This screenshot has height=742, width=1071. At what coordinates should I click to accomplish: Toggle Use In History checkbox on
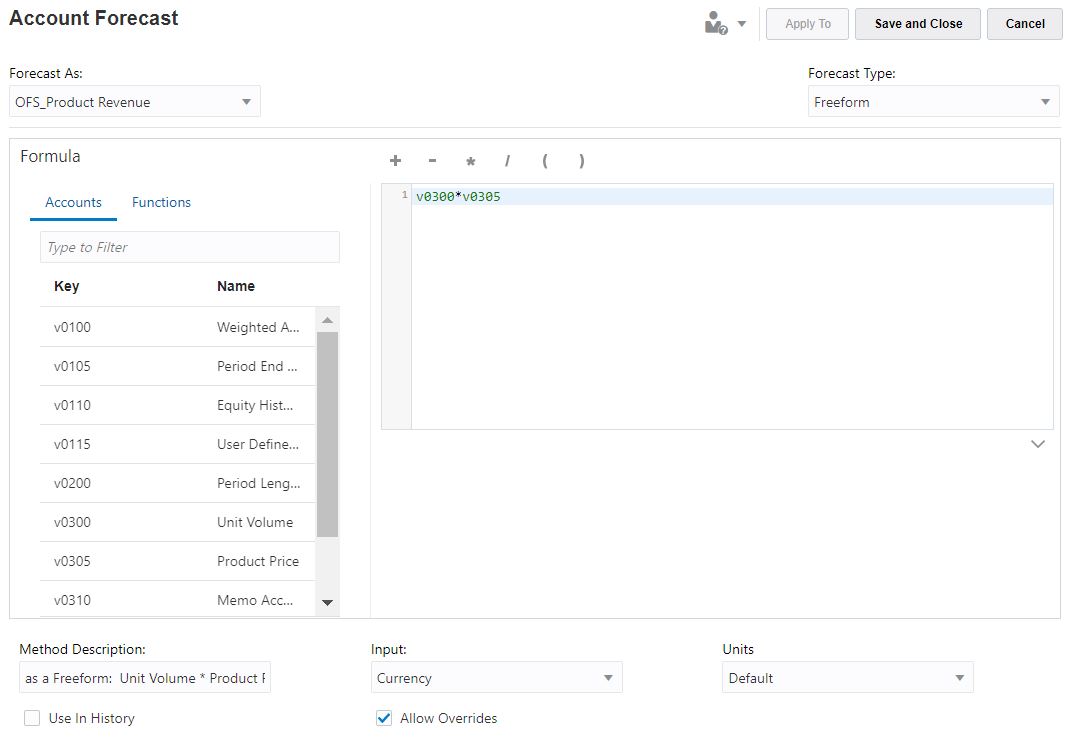point(31,718)
